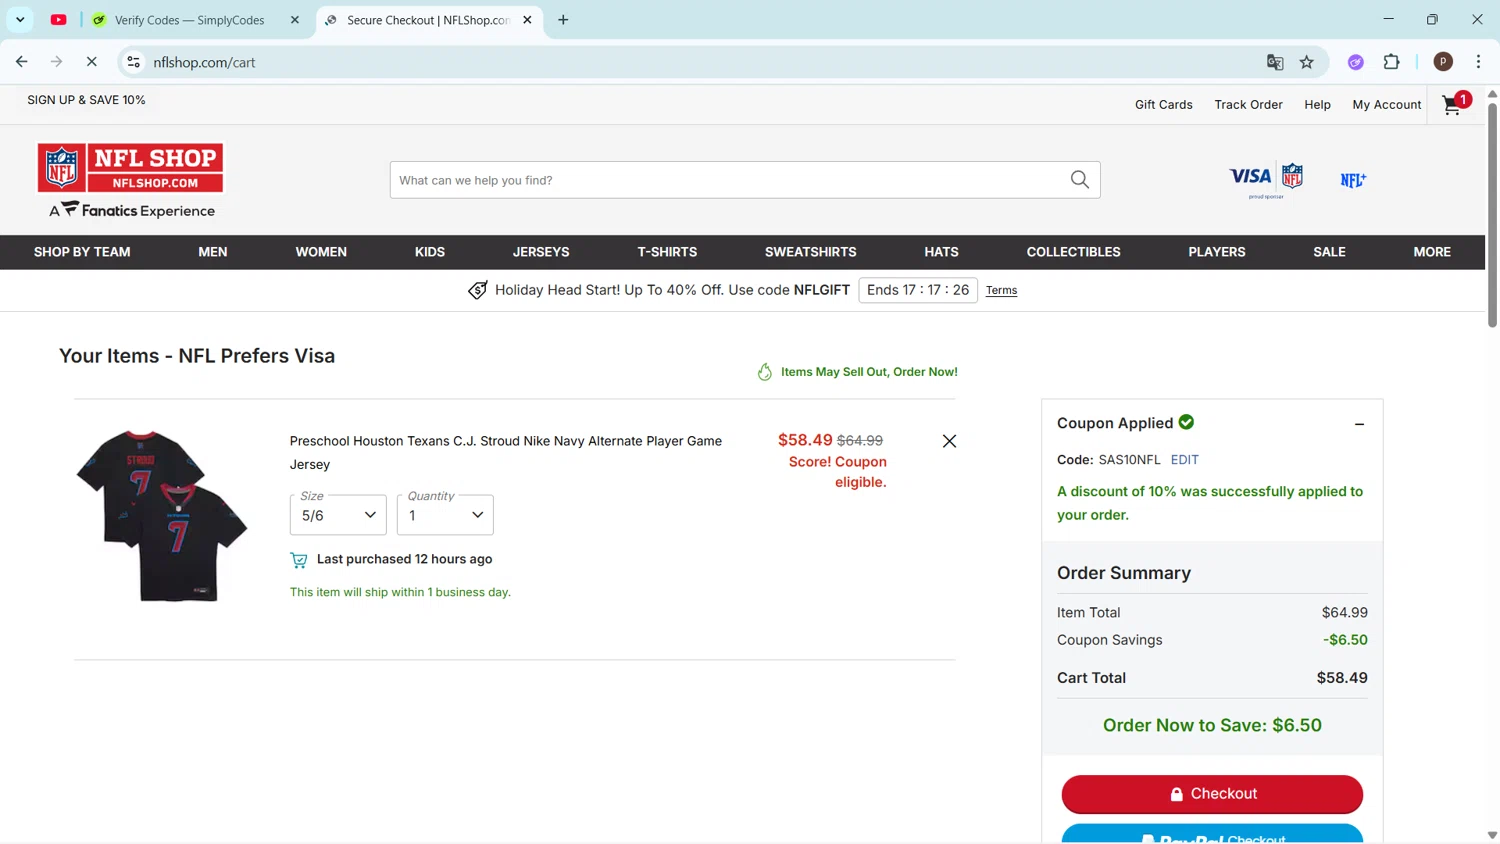Click 'Order Now to Save: $6.50' text
This screenshot has height=844, width=1500.
[1212, 725]
